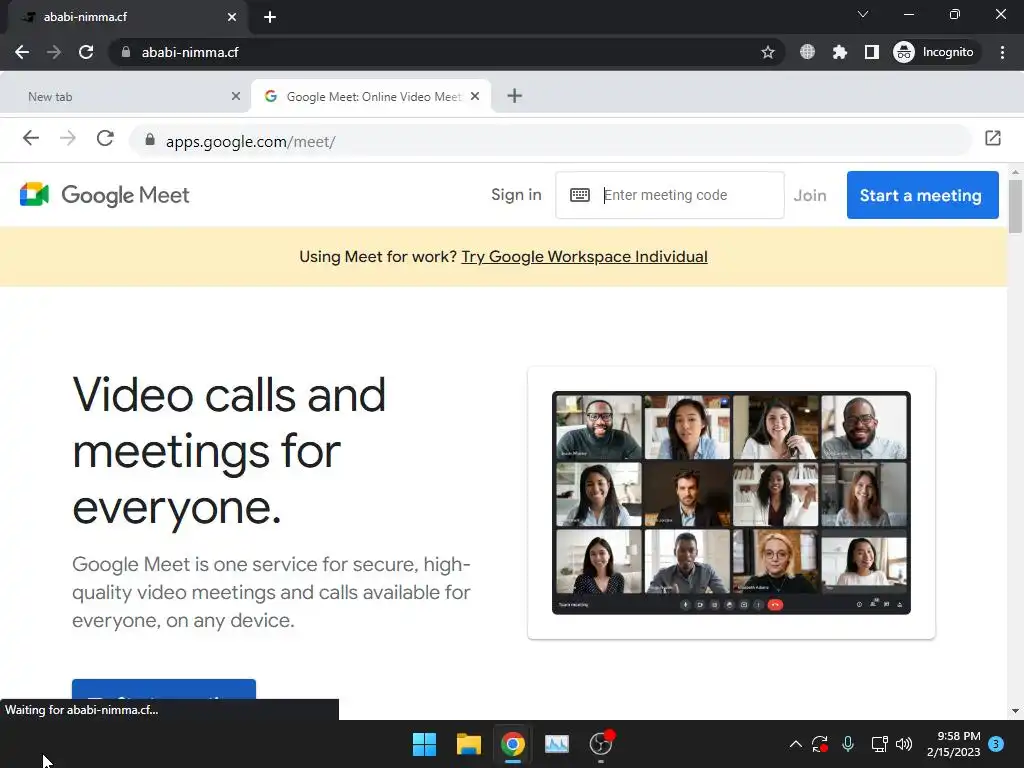Select the Google Meet tab
This screenshot has height=768, width=1024.
(371, 97)
